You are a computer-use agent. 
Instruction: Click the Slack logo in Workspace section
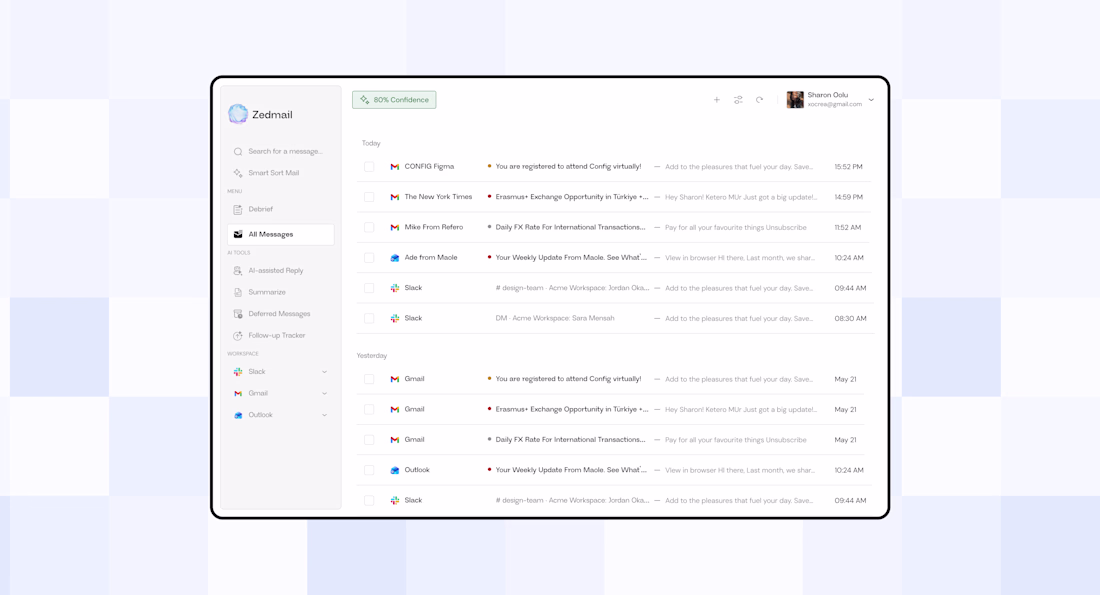point(238,372)
